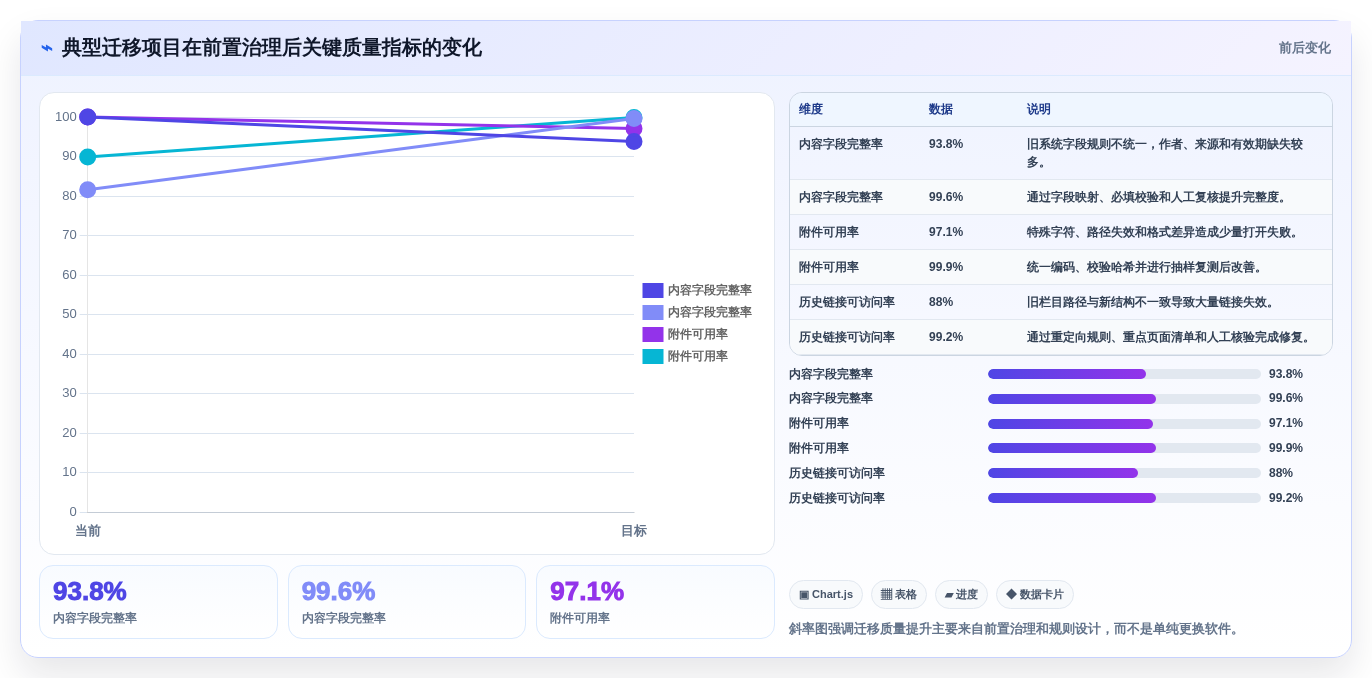Click the description starting 旧栏目路径与新结构不一致
Image resolution: width=1372 pixels, height=678 pixels.
click(1153, 302)
